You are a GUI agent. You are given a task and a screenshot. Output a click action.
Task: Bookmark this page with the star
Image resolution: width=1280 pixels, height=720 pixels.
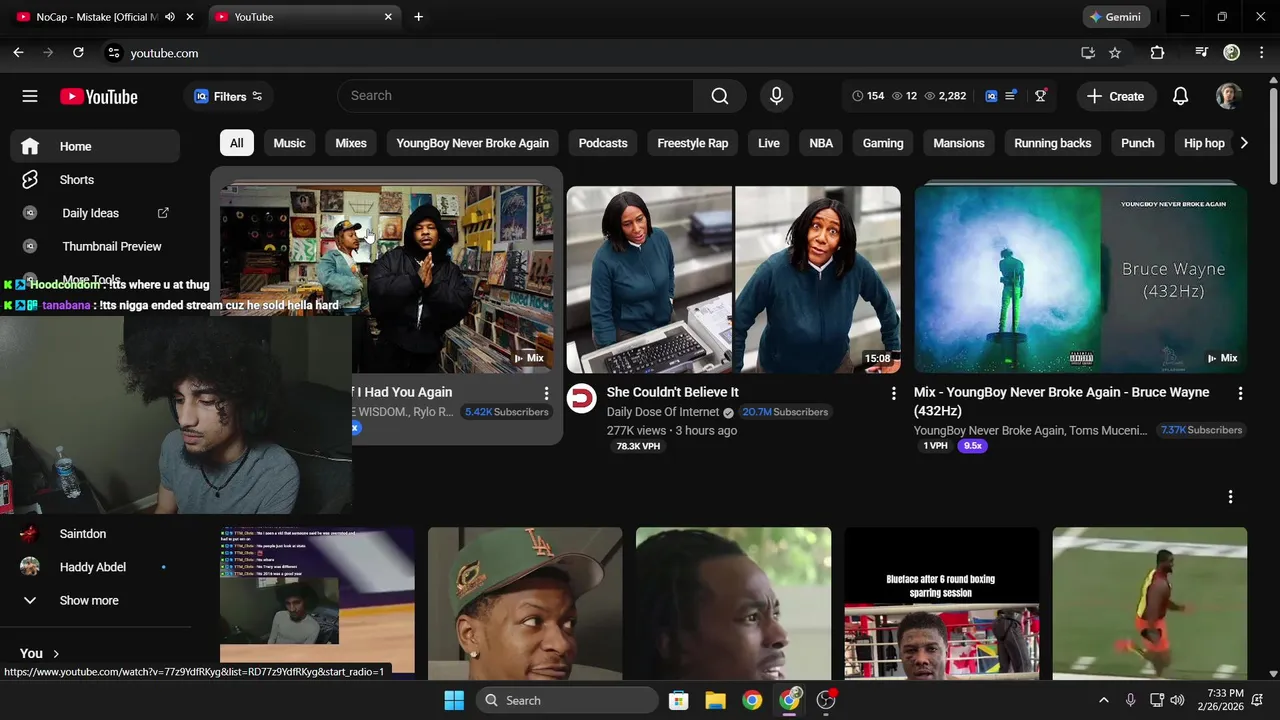click(x=1115, y=53)
